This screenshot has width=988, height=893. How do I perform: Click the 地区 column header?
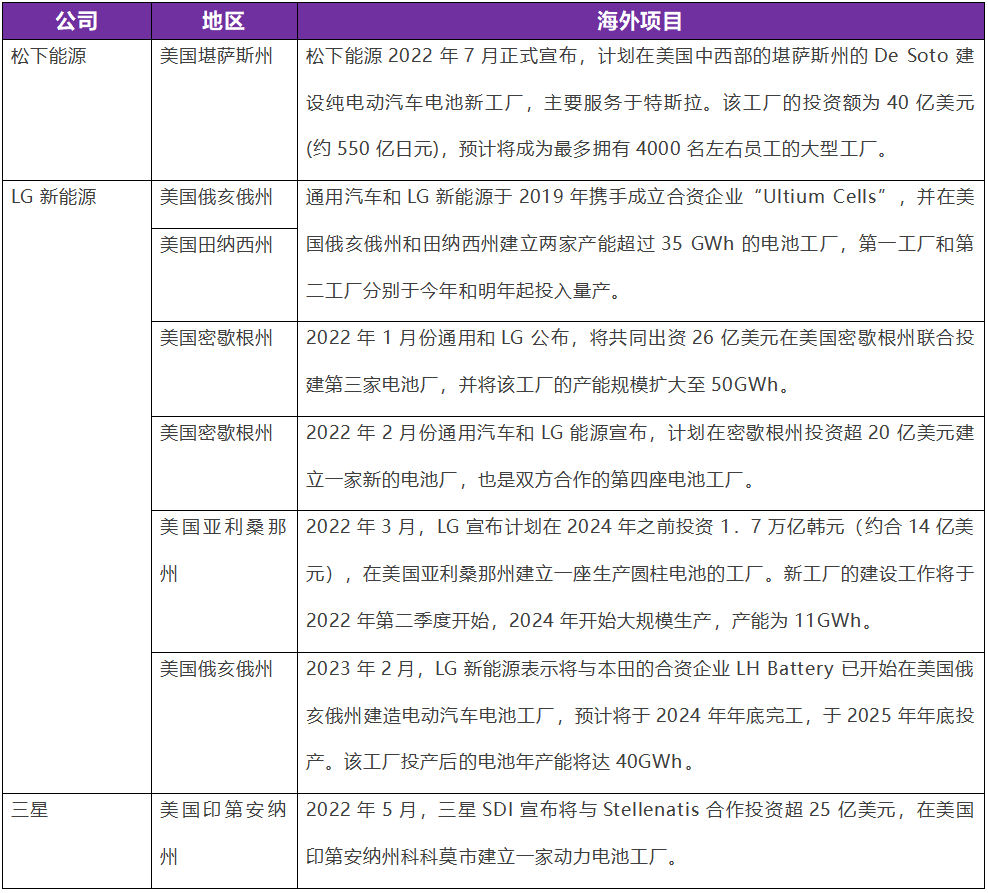point(224,21)
